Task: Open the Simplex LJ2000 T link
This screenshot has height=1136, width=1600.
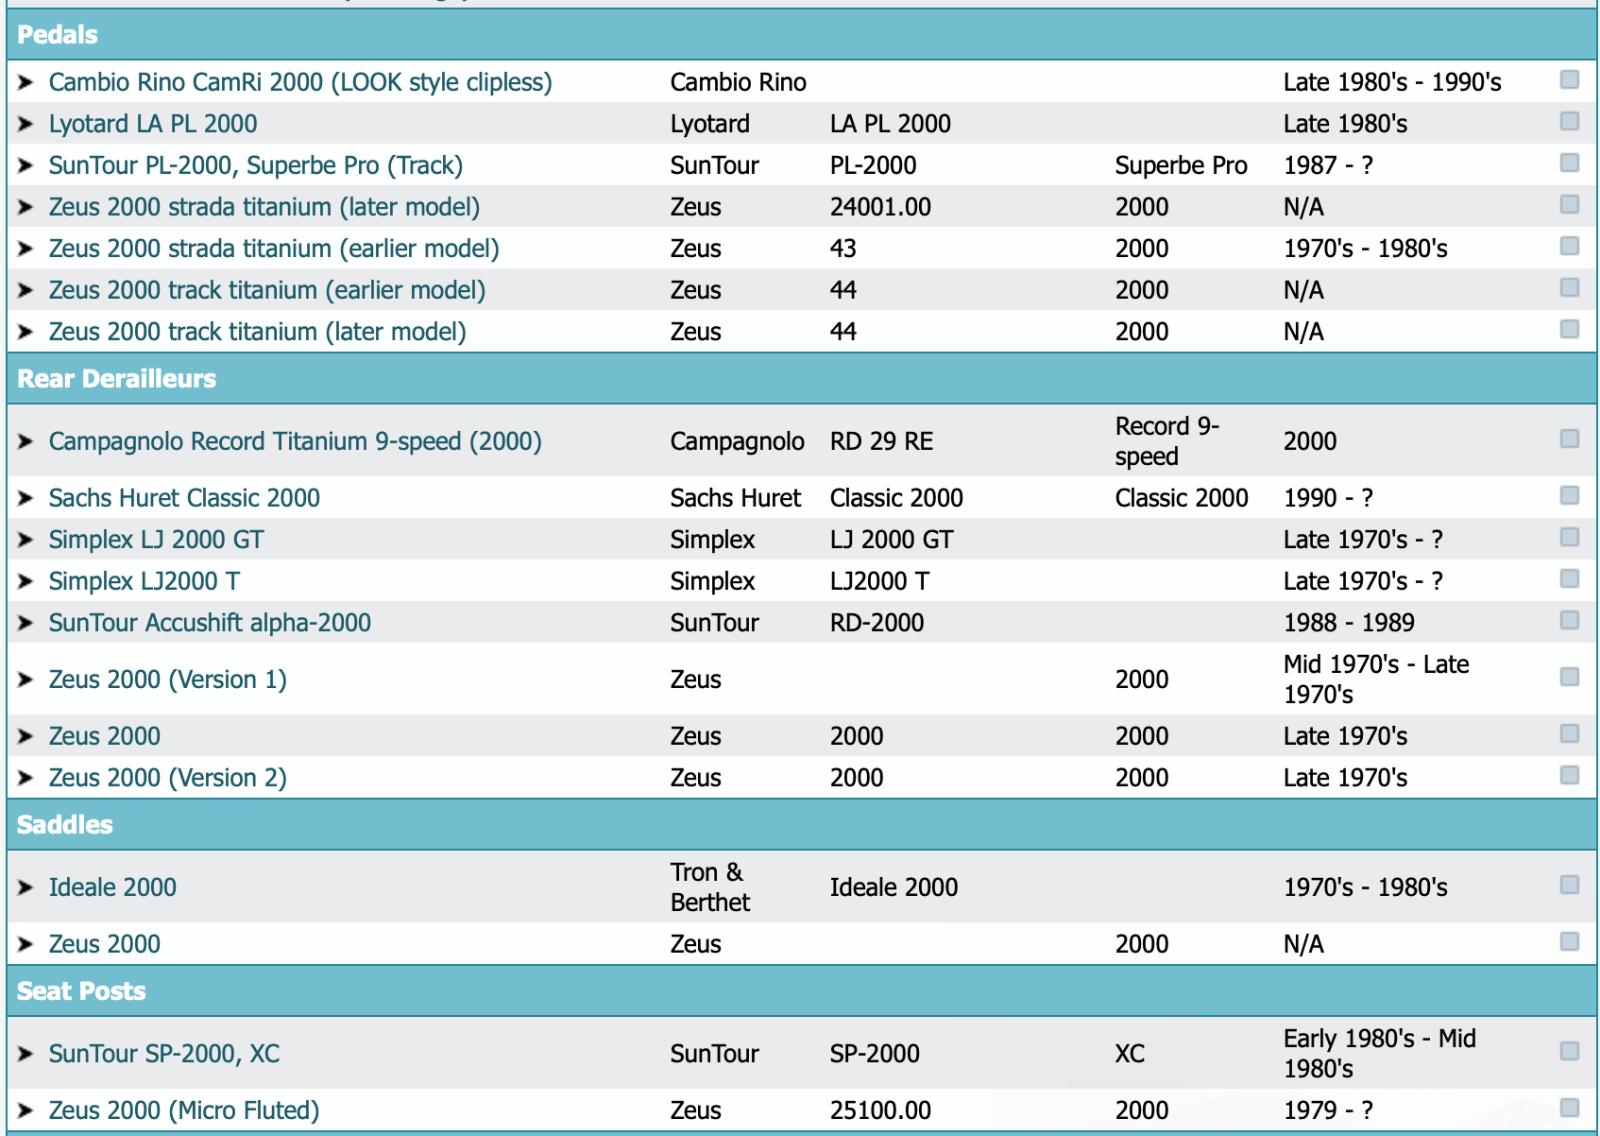Action: (144, 581)
